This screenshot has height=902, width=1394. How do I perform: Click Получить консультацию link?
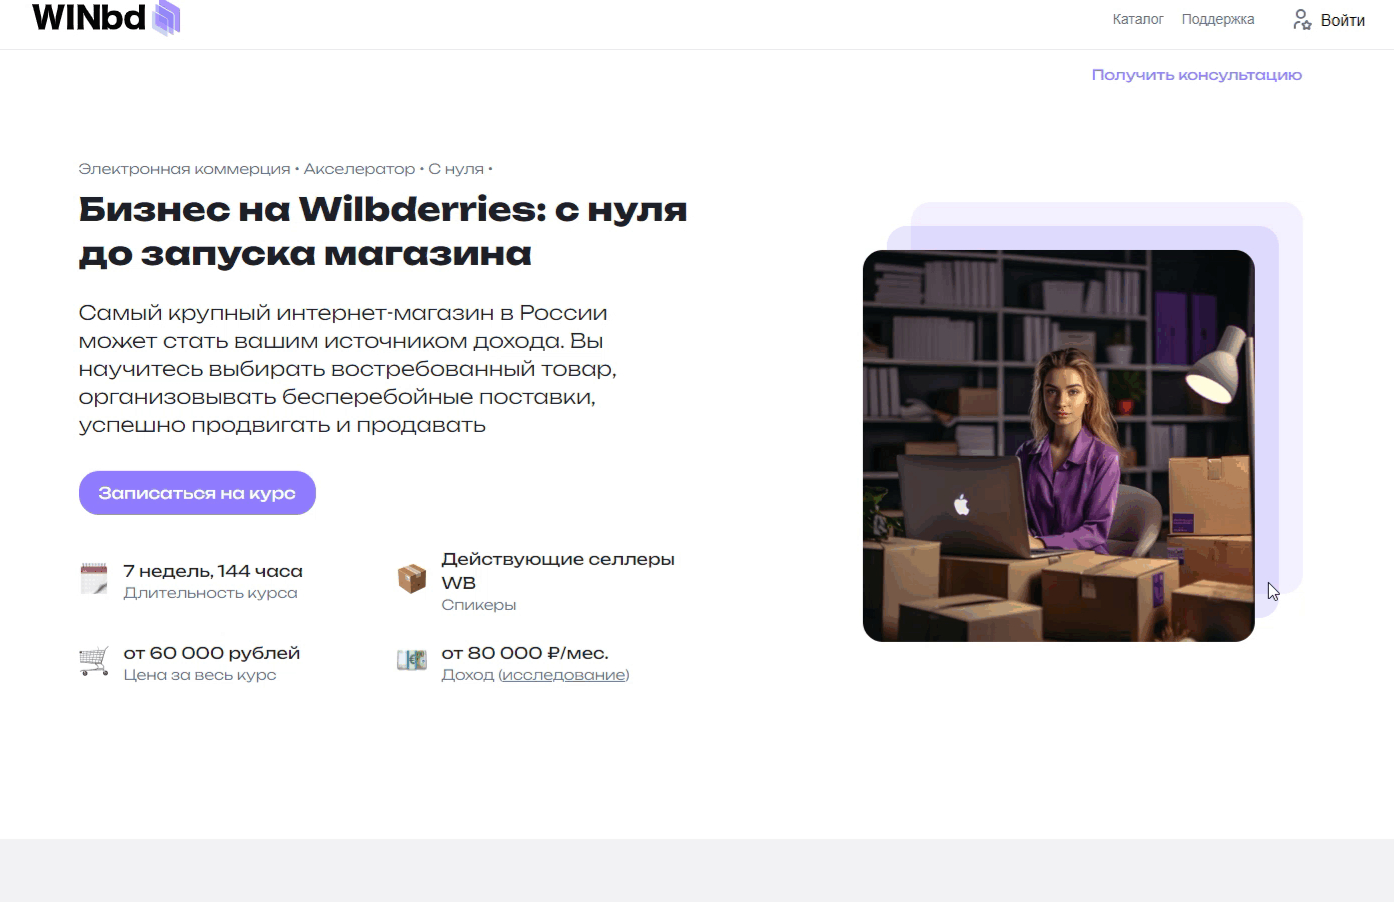pyautogui.click(x=1197, y=75)
